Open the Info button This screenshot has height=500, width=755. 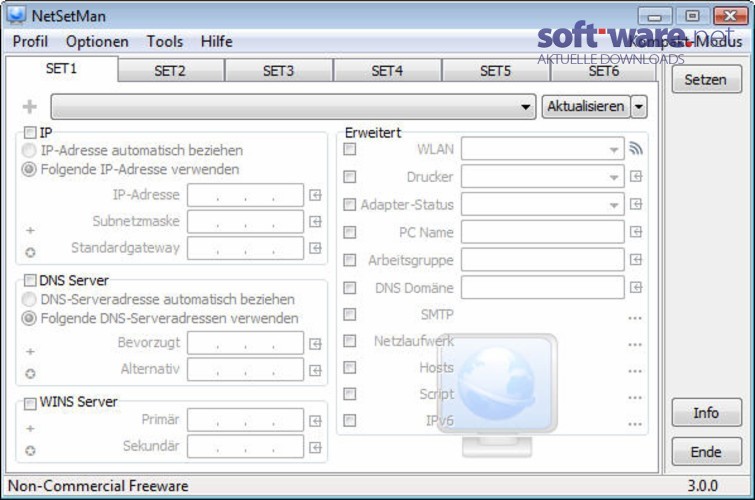coord(706,413)
